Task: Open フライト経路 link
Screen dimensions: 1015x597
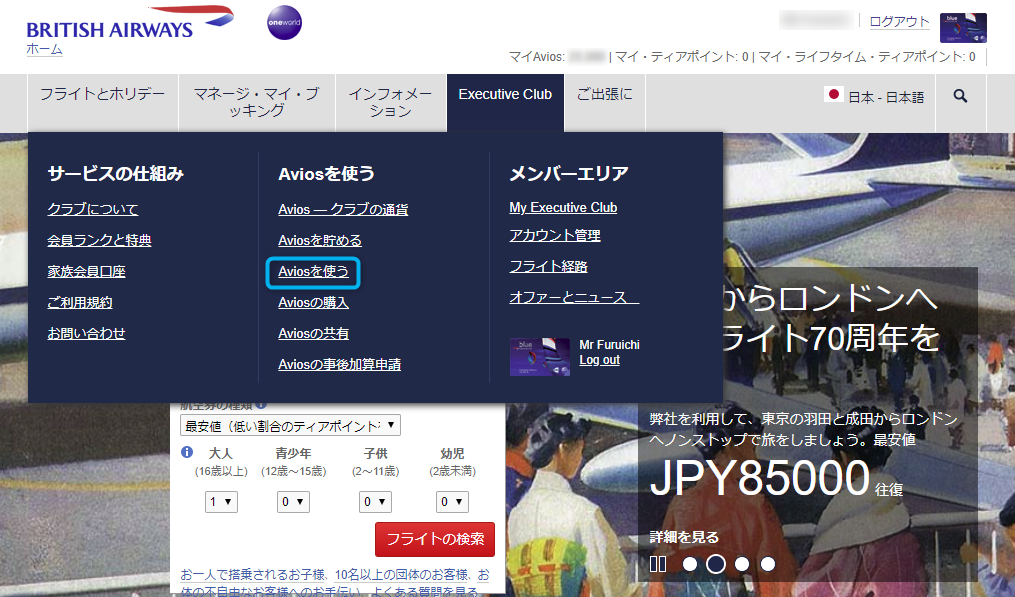Action: pyautogui.click(x=548, y=266)
